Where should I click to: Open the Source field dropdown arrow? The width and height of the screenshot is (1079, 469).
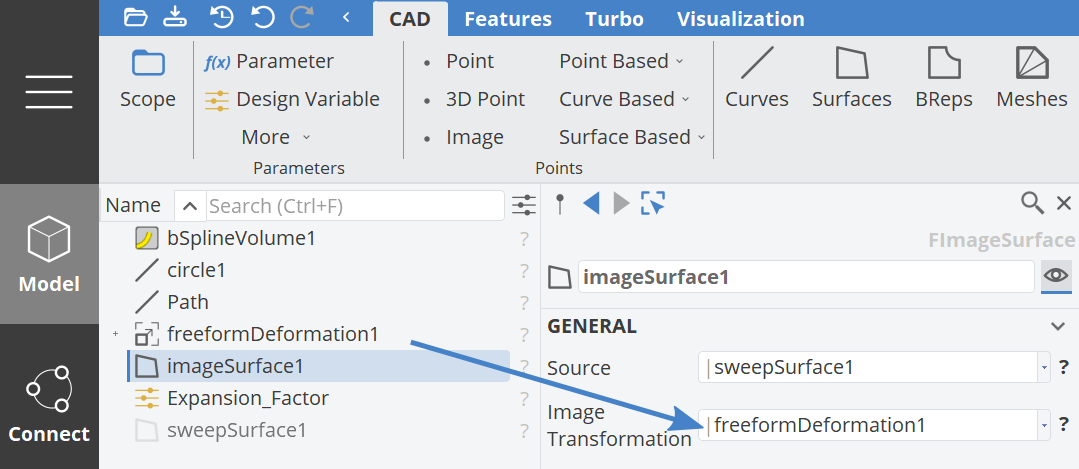[x=1044, y=368]
